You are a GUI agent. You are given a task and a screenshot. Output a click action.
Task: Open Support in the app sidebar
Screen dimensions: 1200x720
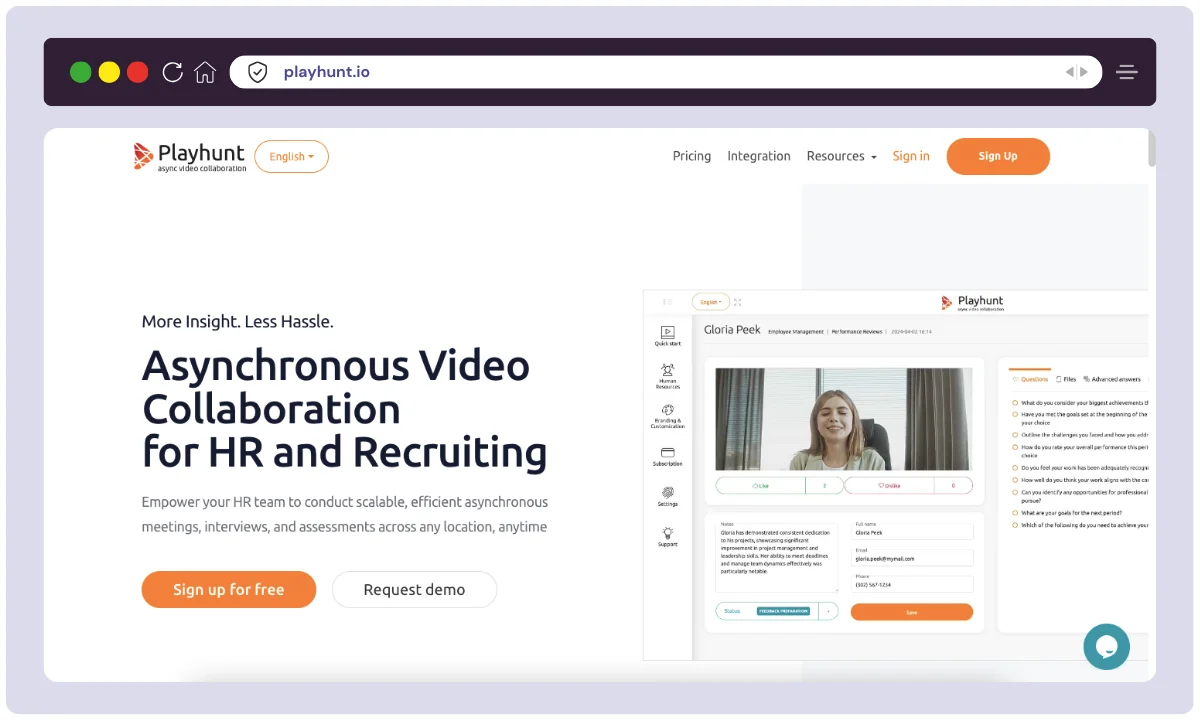coord(667,537)
